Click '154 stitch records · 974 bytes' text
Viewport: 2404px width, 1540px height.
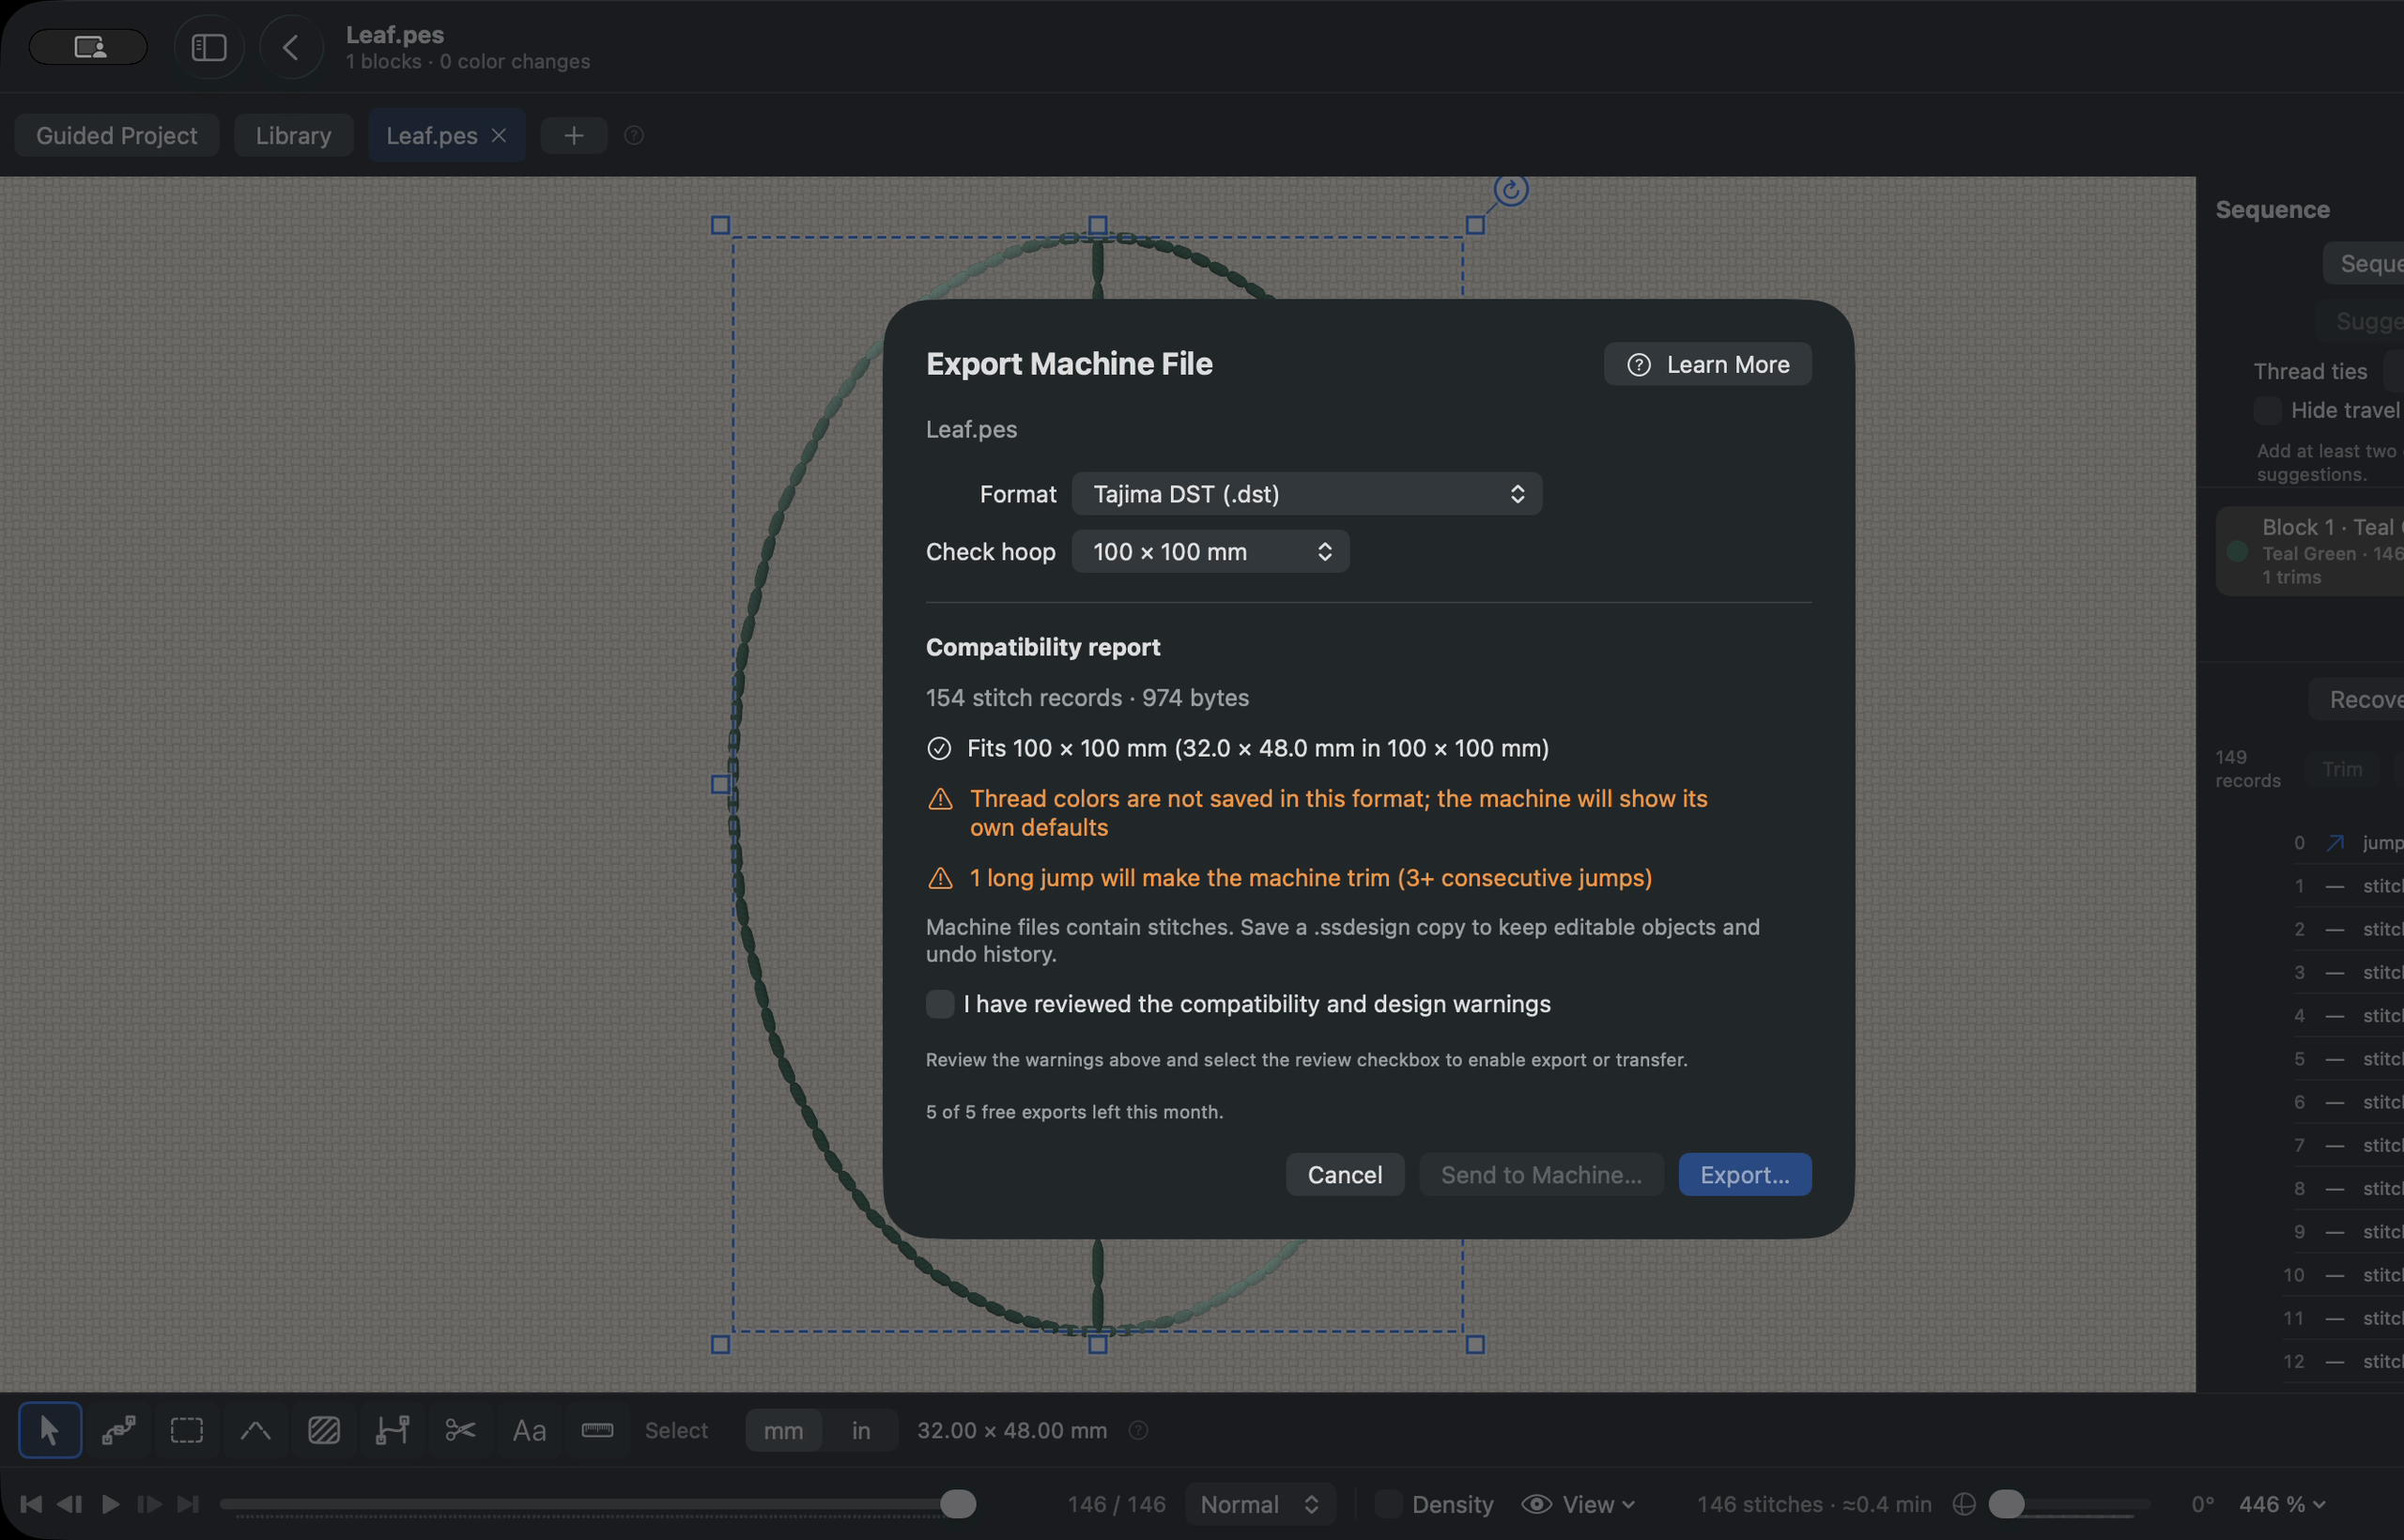point(1087,698)
